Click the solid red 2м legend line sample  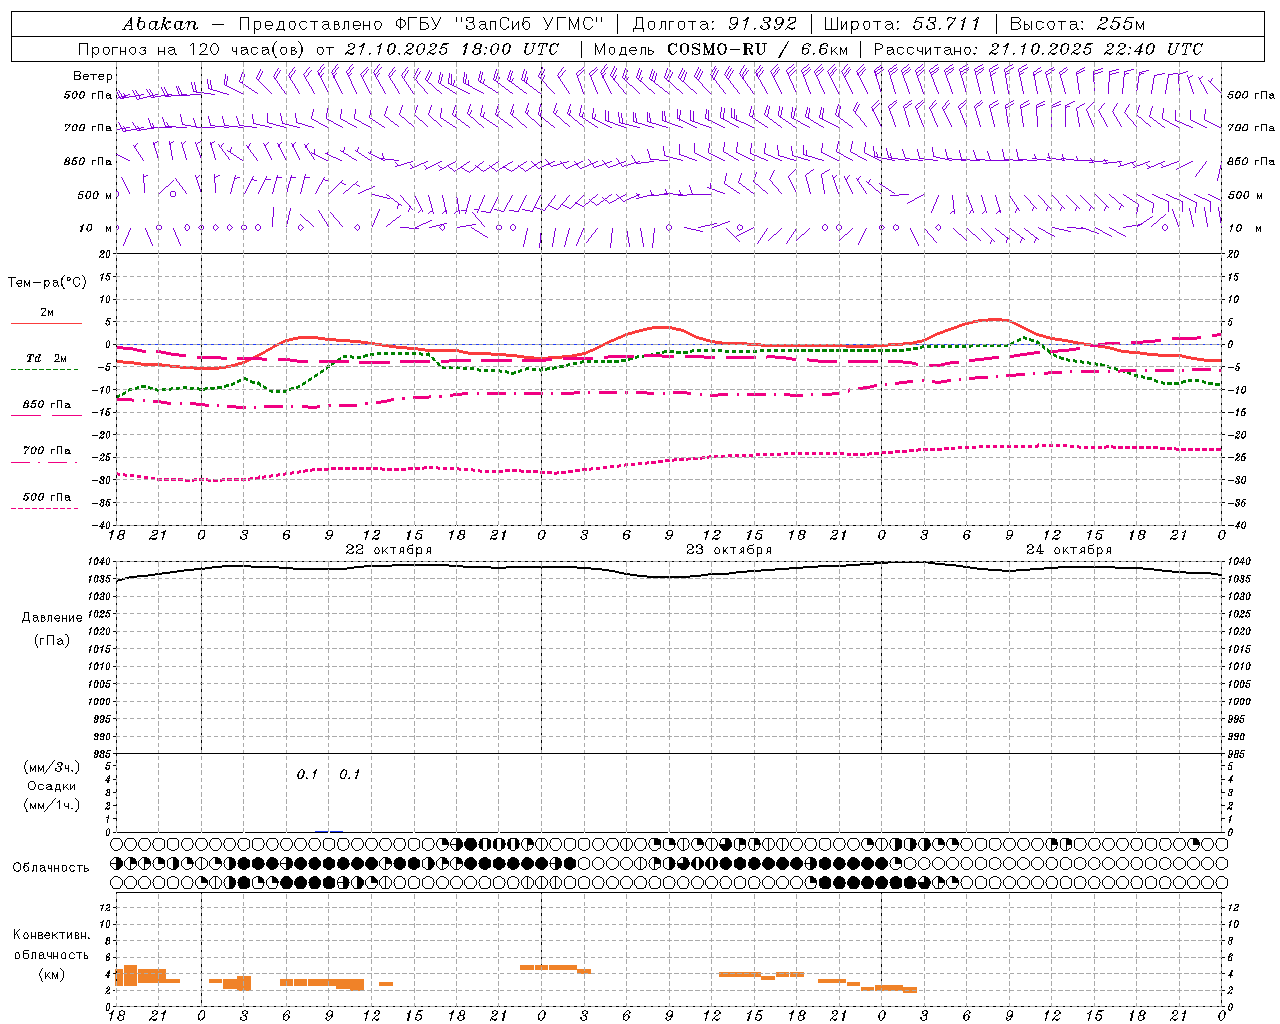point(46,324)
